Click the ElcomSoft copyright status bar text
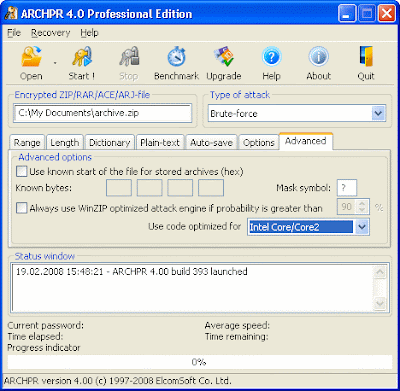400x391 pixels. [117, 381]
